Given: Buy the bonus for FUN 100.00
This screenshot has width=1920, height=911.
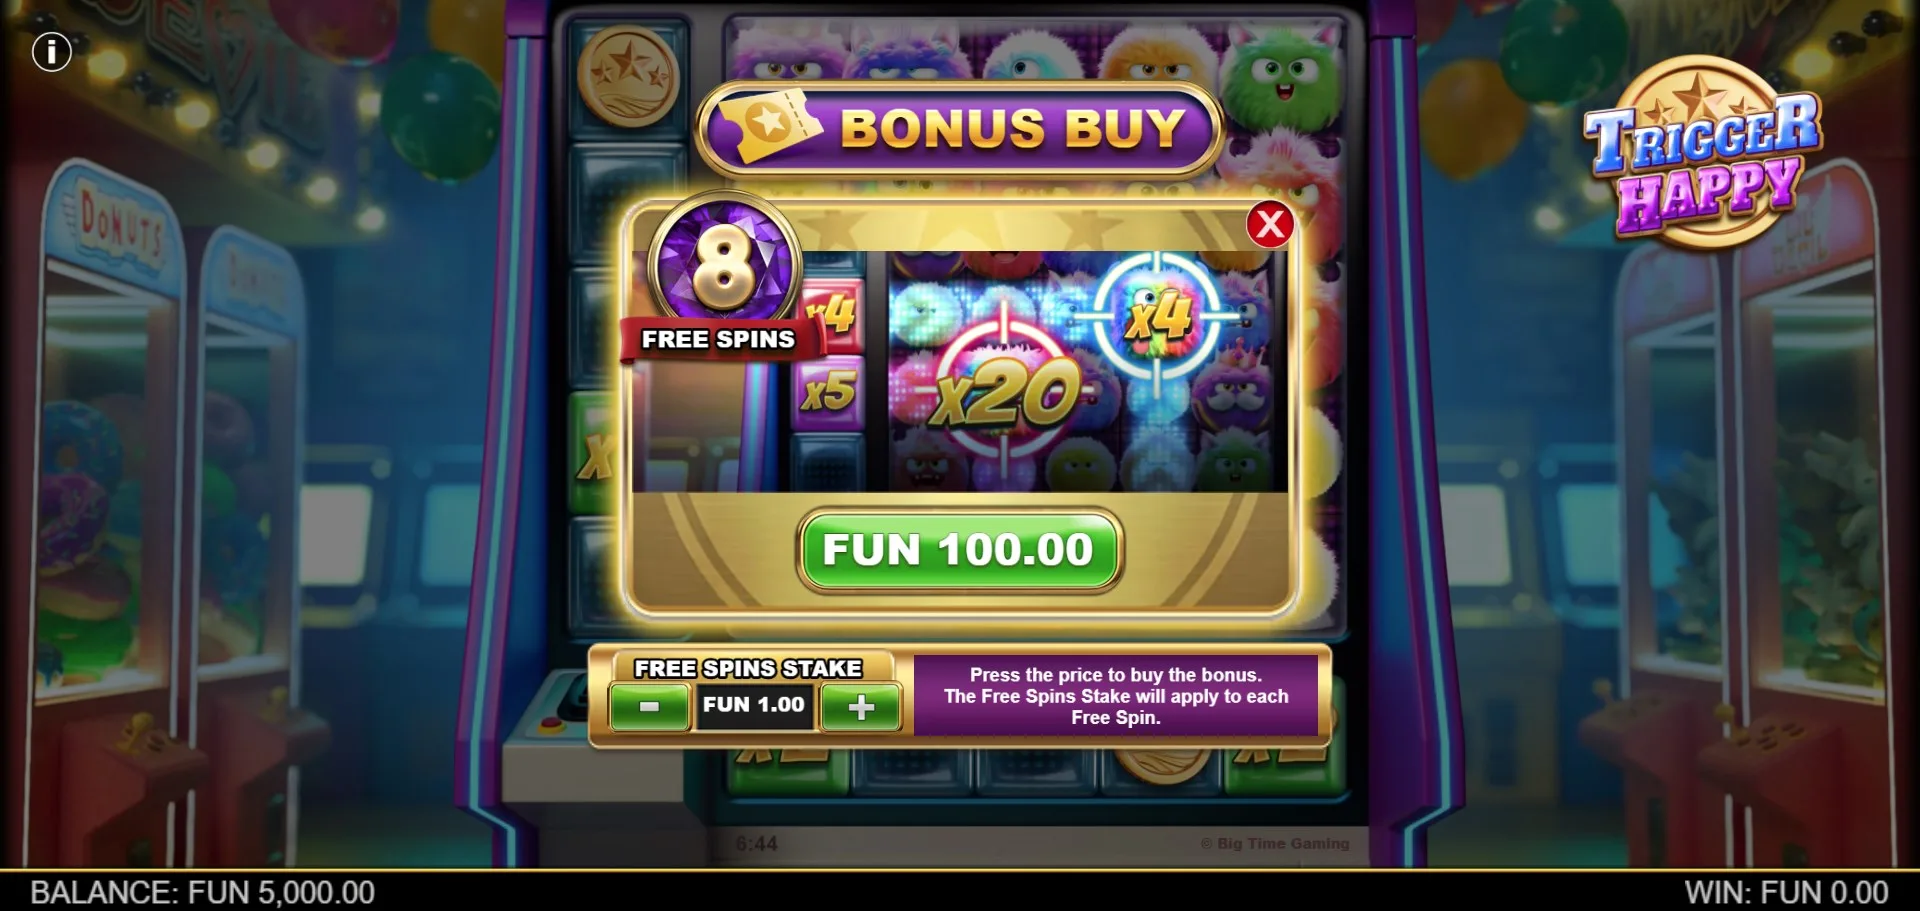Looking at the screenshot, I should 959,550.
